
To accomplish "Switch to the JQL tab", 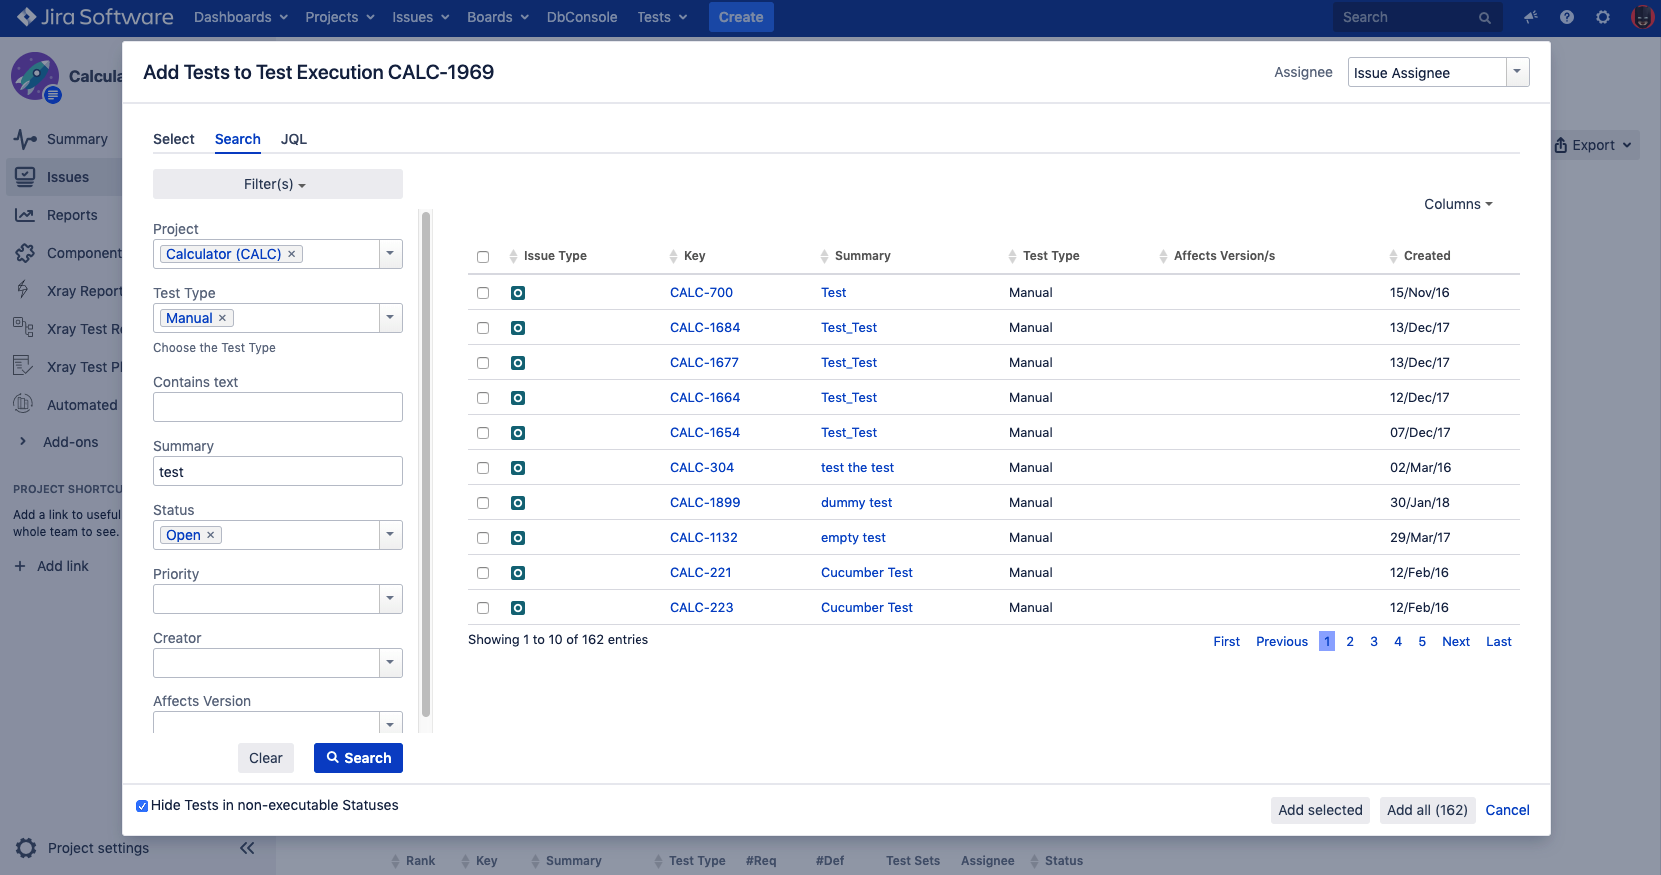I will [x=294, y=139].
